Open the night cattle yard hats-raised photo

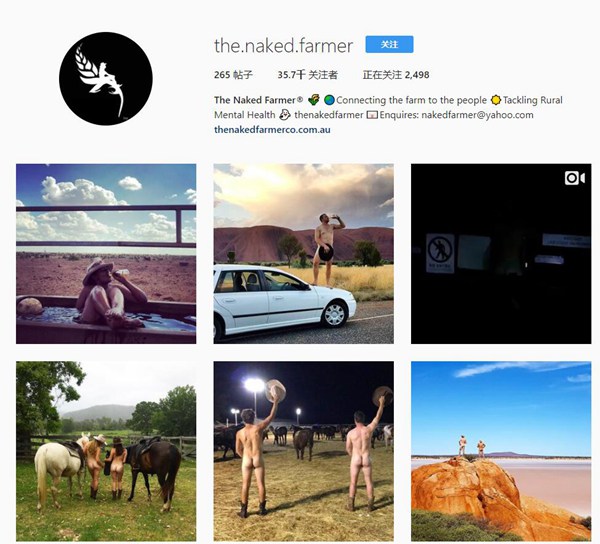pos(303,451)
